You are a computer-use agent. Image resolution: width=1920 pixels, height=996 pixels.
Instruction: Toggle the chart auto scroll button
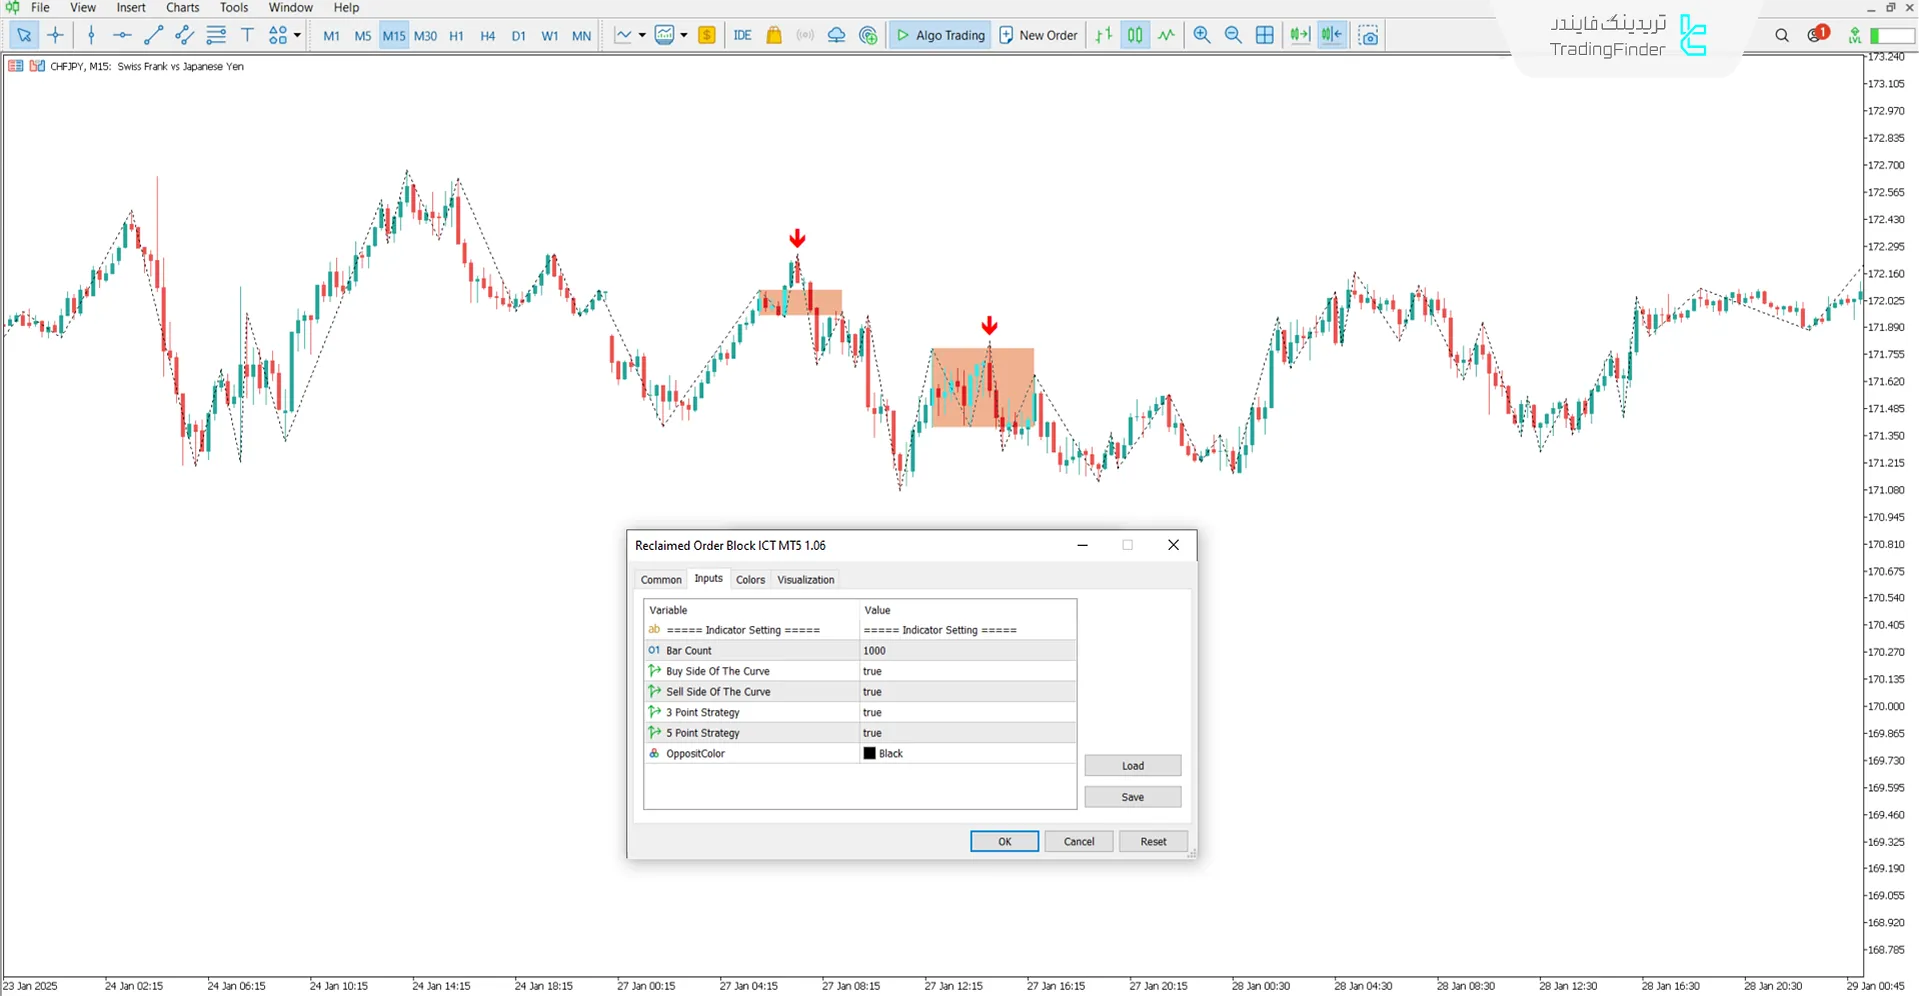pos(1299,35)
